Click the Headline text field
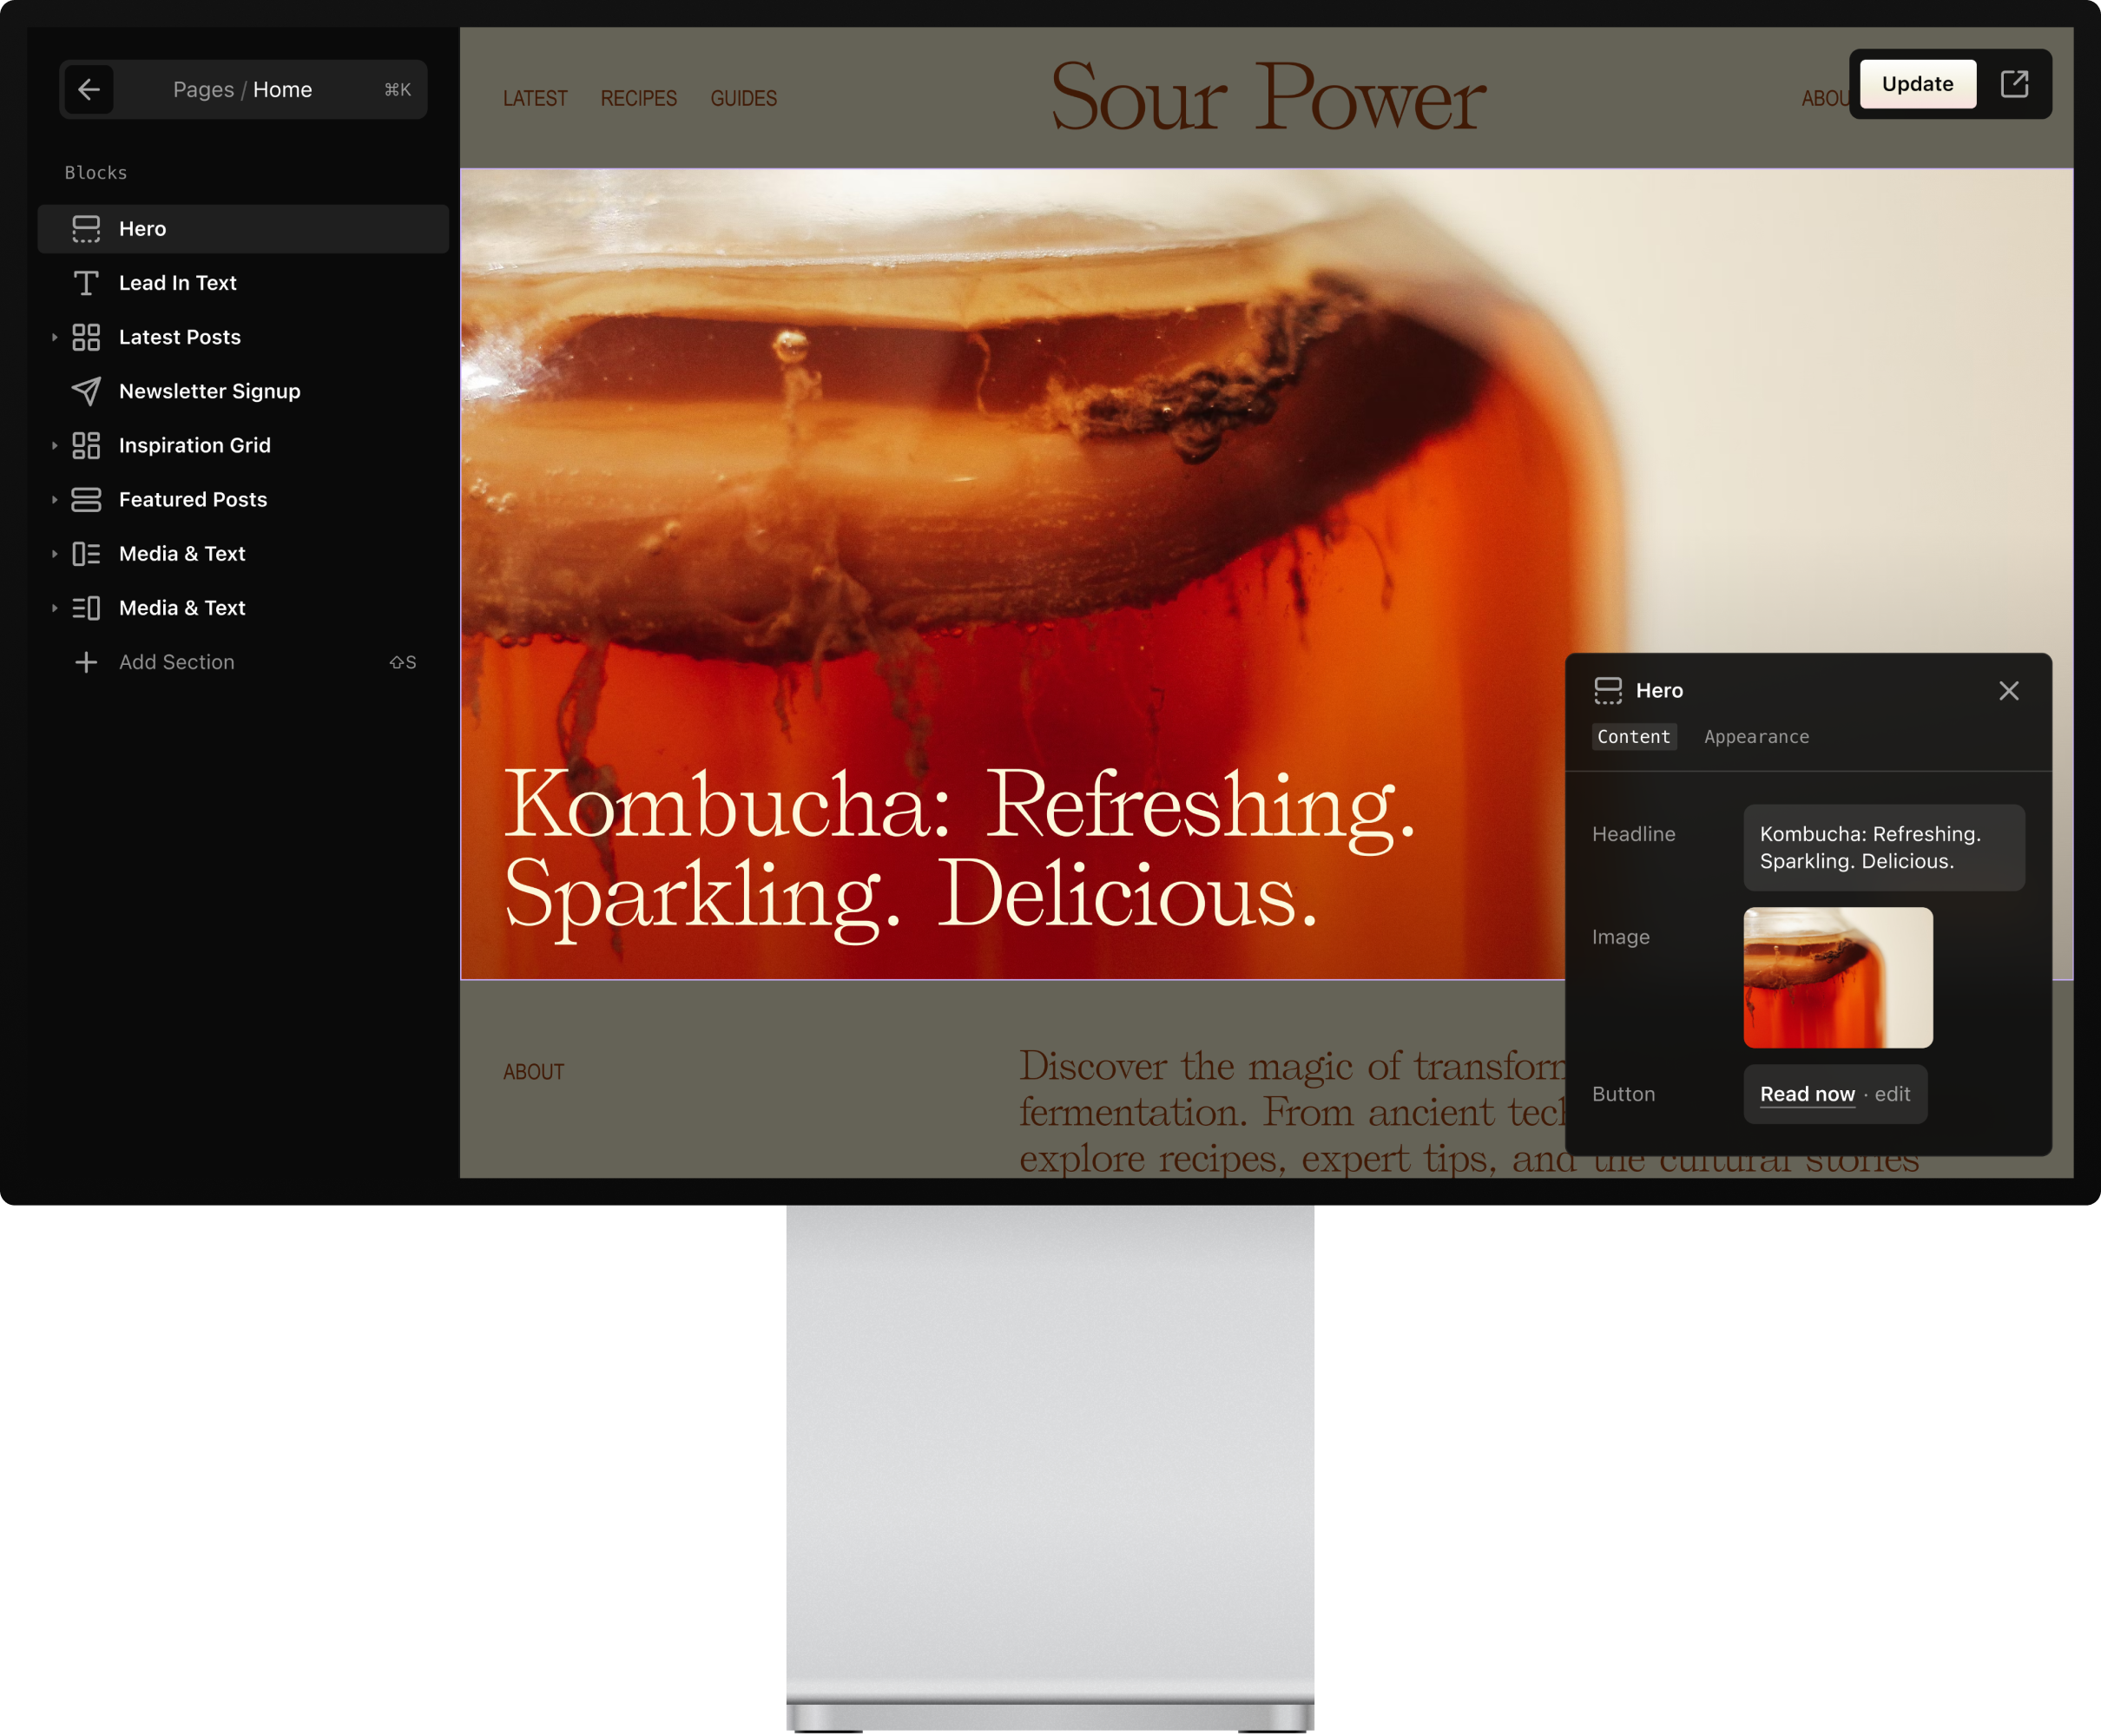The height and width of the screenshot is (1736, 2101). [x=1884, y=848]
